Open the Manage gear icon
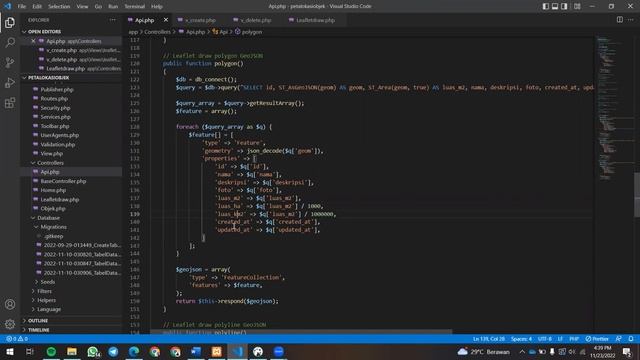640x360 pixels. 10,324
